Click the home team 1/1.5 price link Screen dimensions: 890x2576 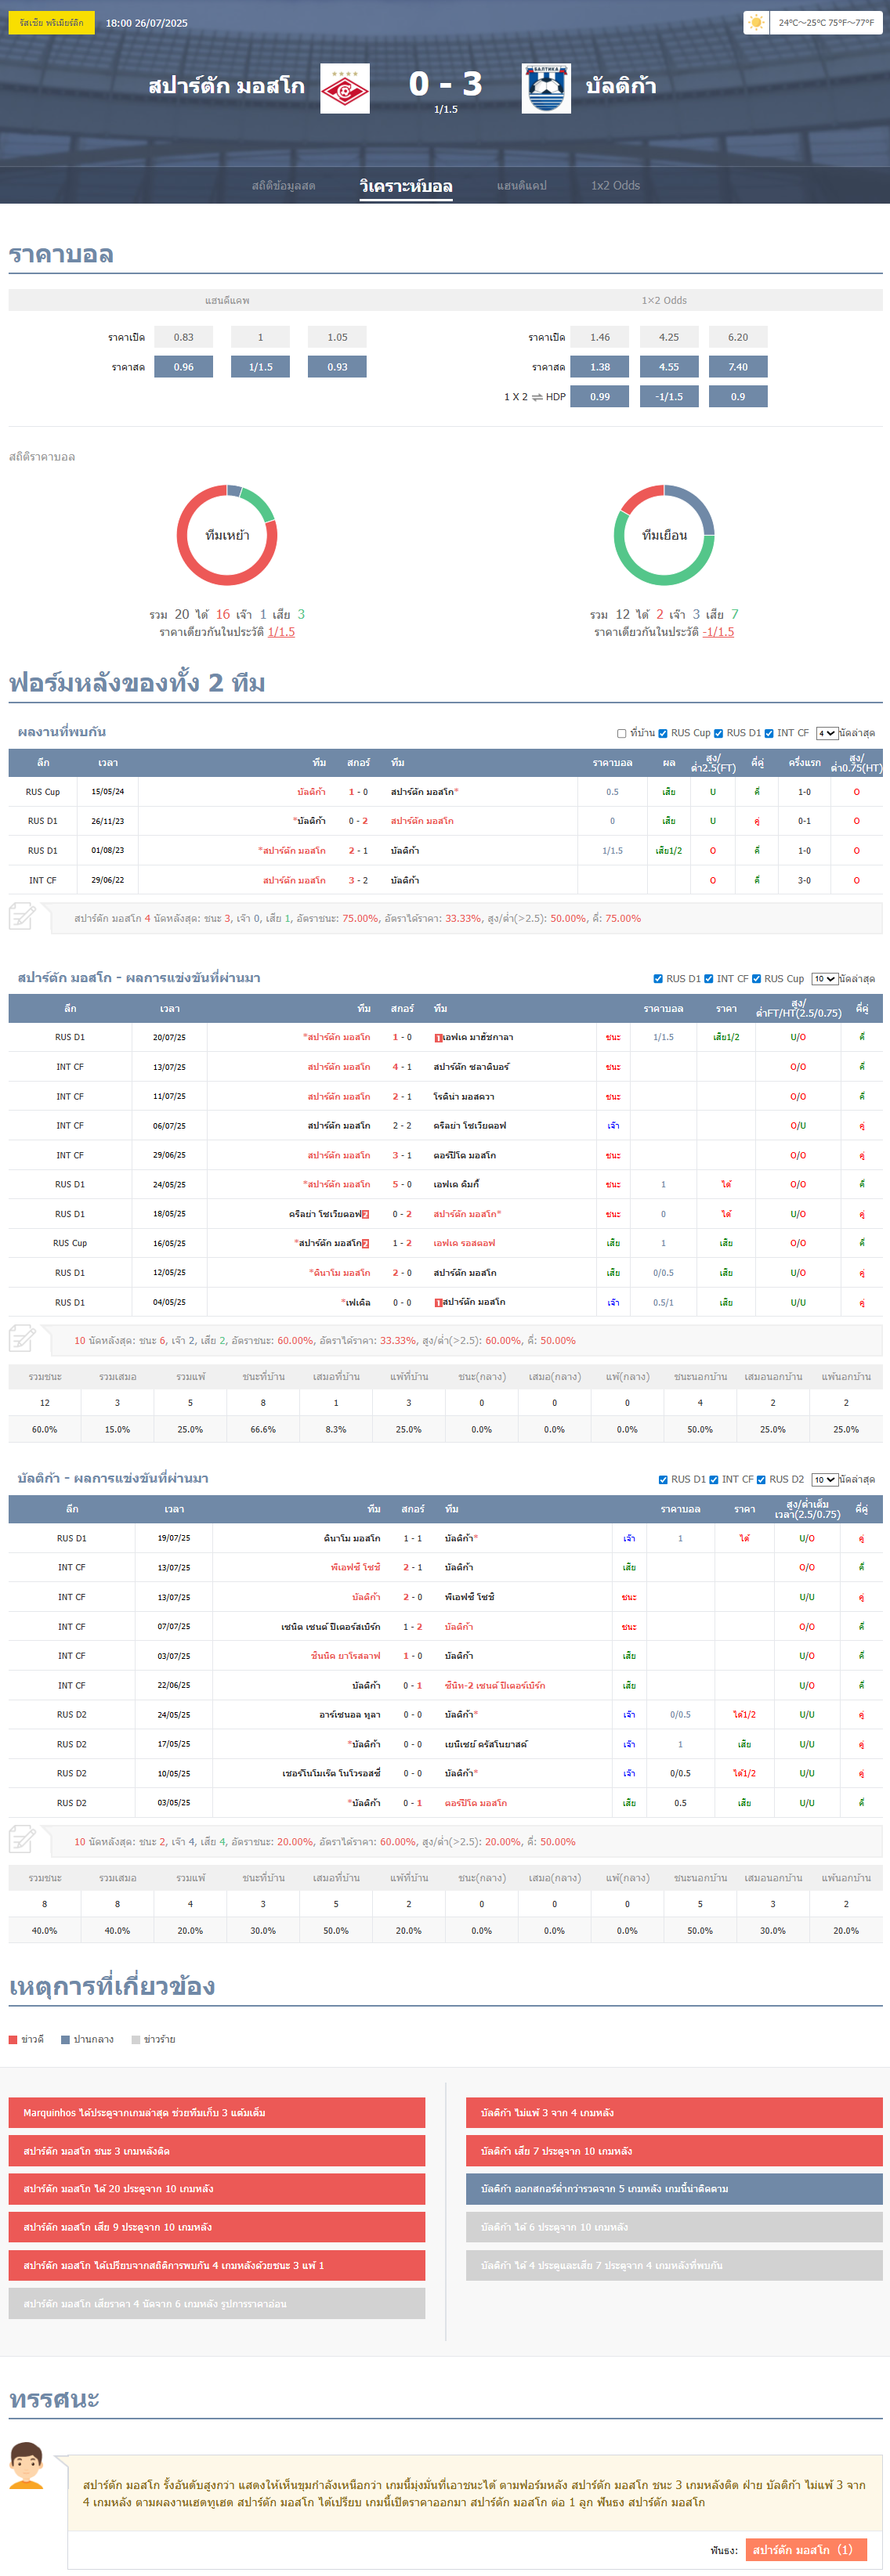point(281,632)
